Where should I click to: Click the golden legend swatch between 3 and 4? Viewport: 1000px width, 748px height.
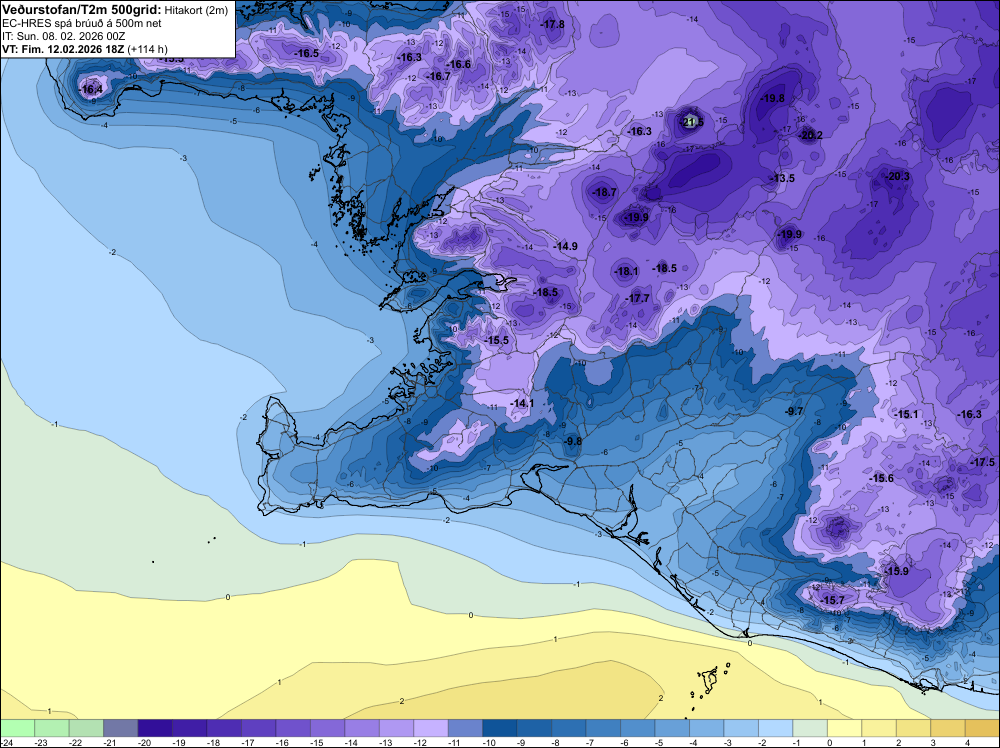(947, 728)
